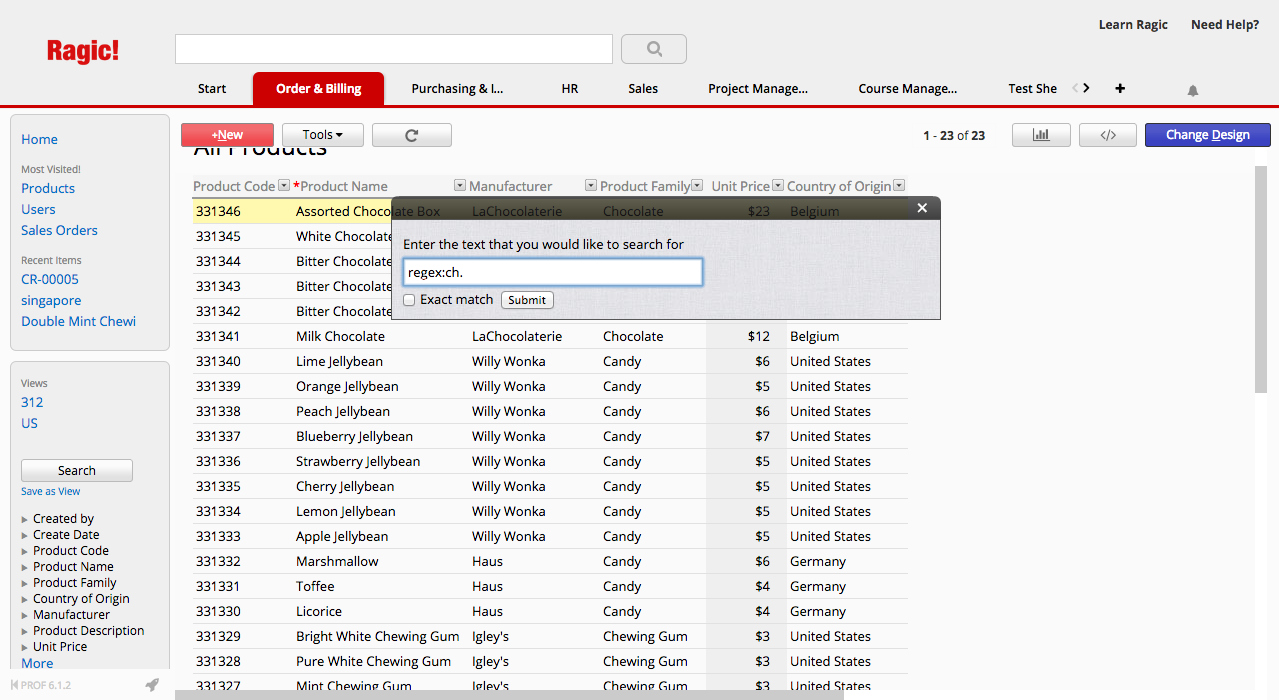Open the Test She tab
Image resolution: width=1279 pixels, height=700 pixels.
point(1032,89)
